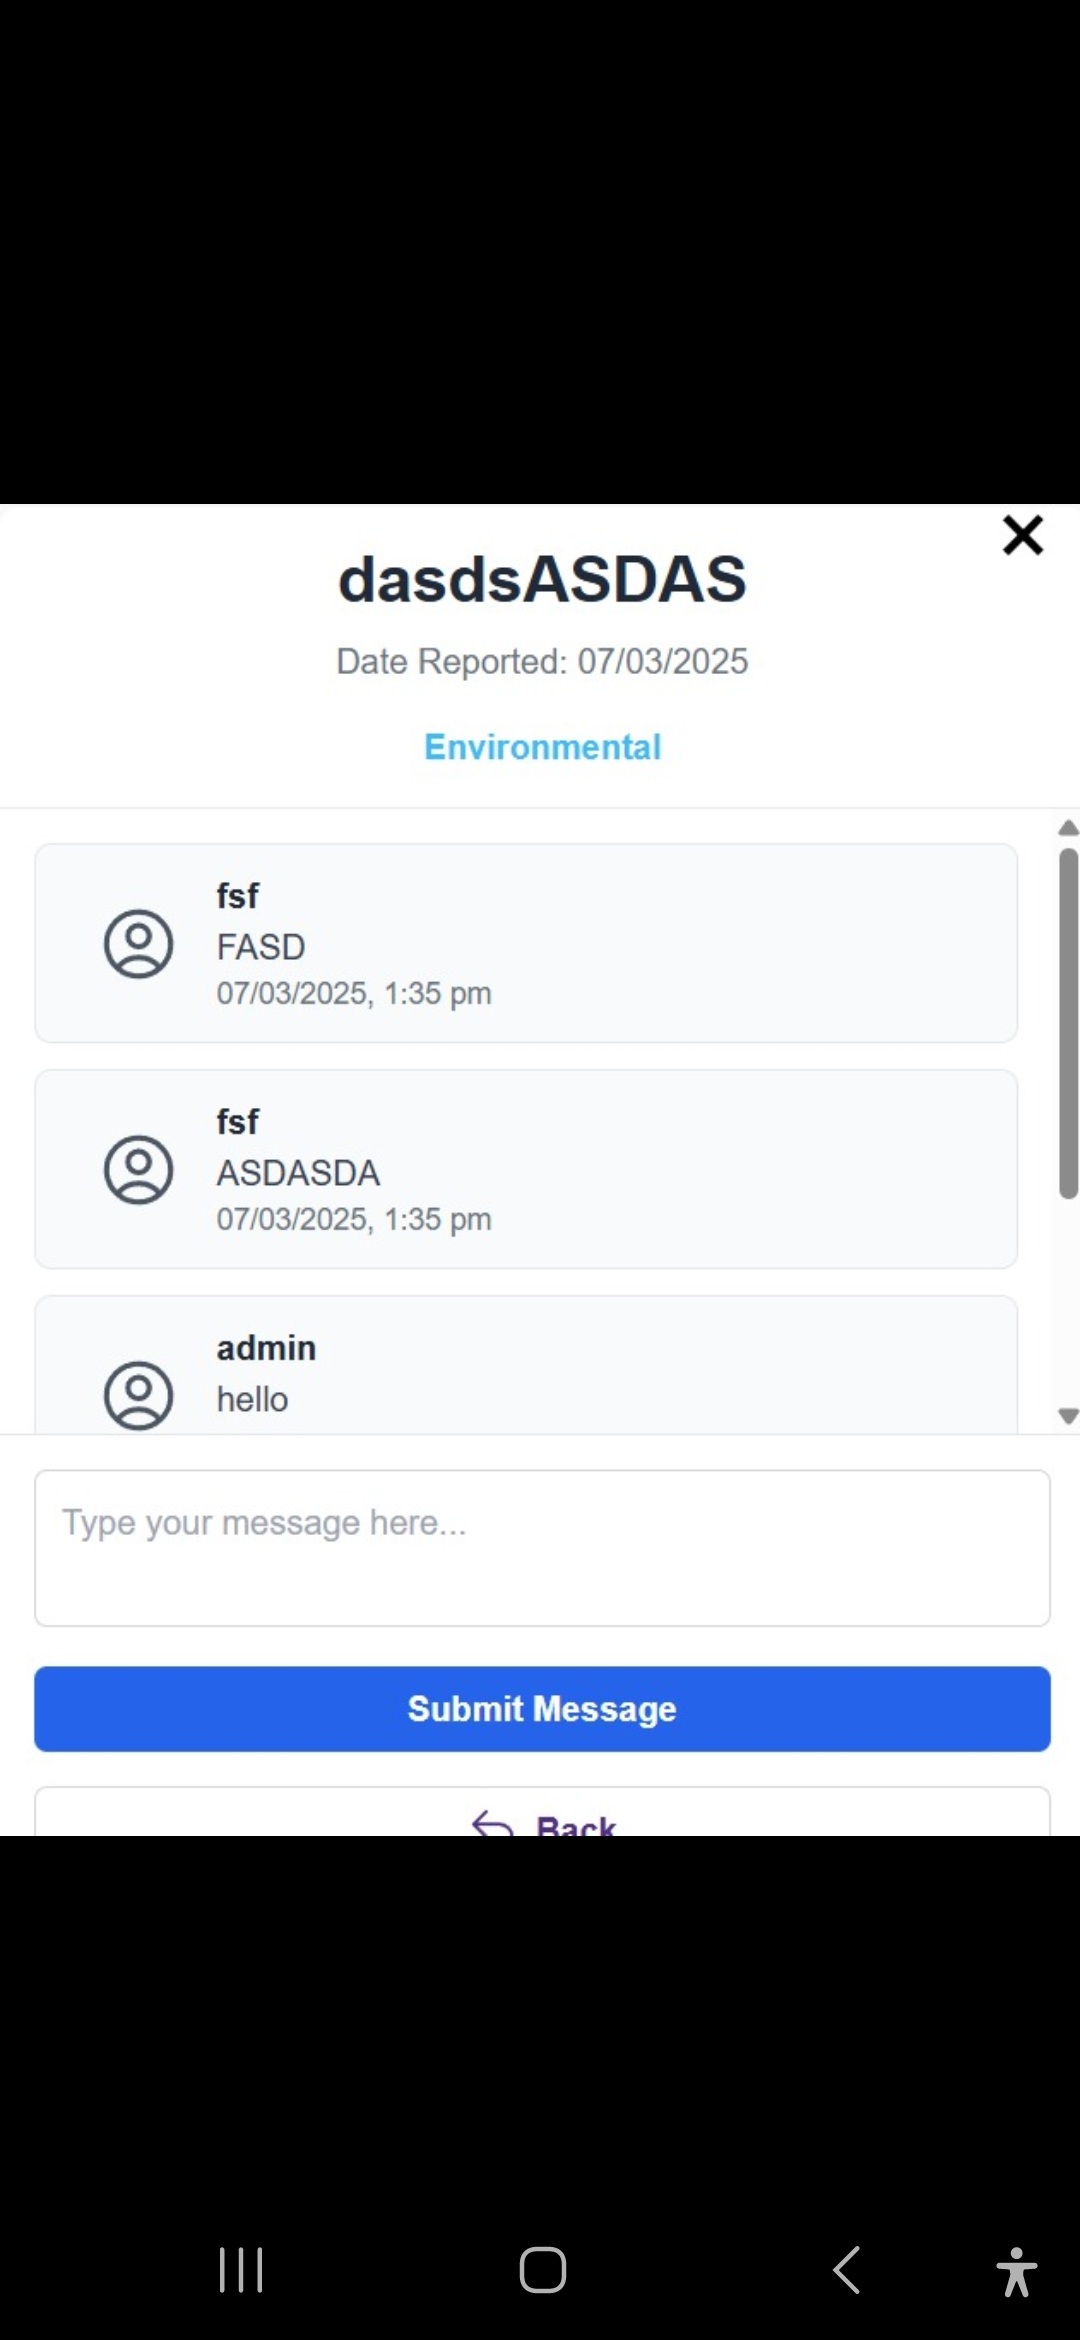The width and height of the screenshot is (1080, 2340).
Task: Click the Environmental category label
Action: 543,747
